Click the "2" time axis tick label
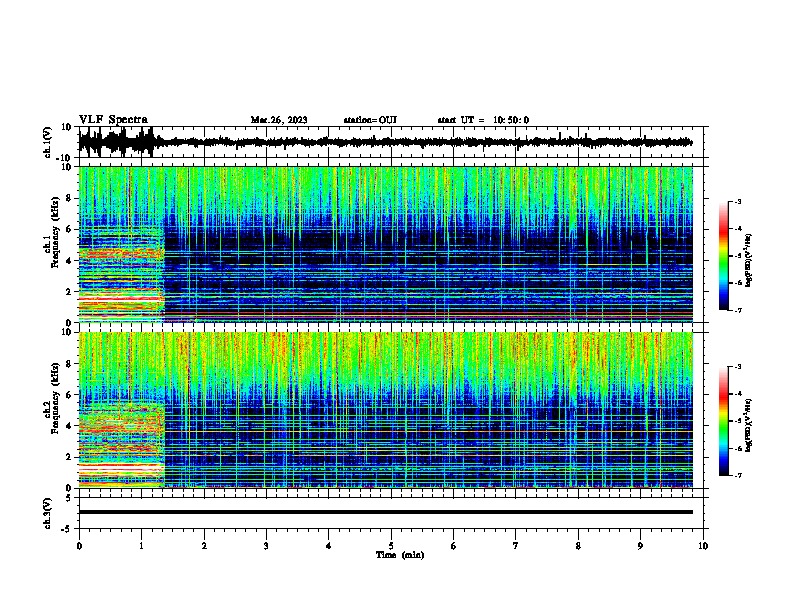 [204, 546]
